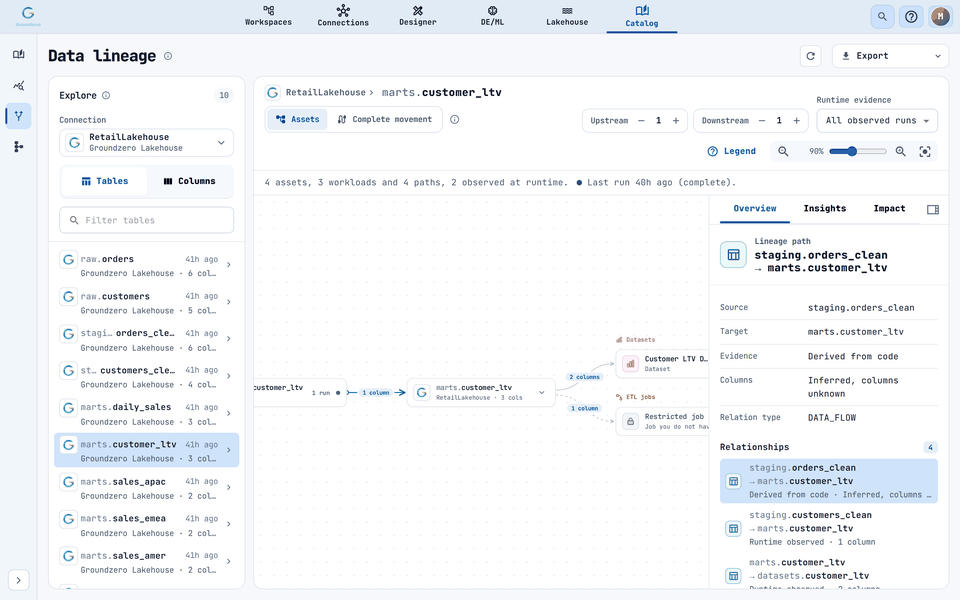The width and height of the screenshot is (960, 600).
Task: Open the user avatar menu
Action: 940,17
